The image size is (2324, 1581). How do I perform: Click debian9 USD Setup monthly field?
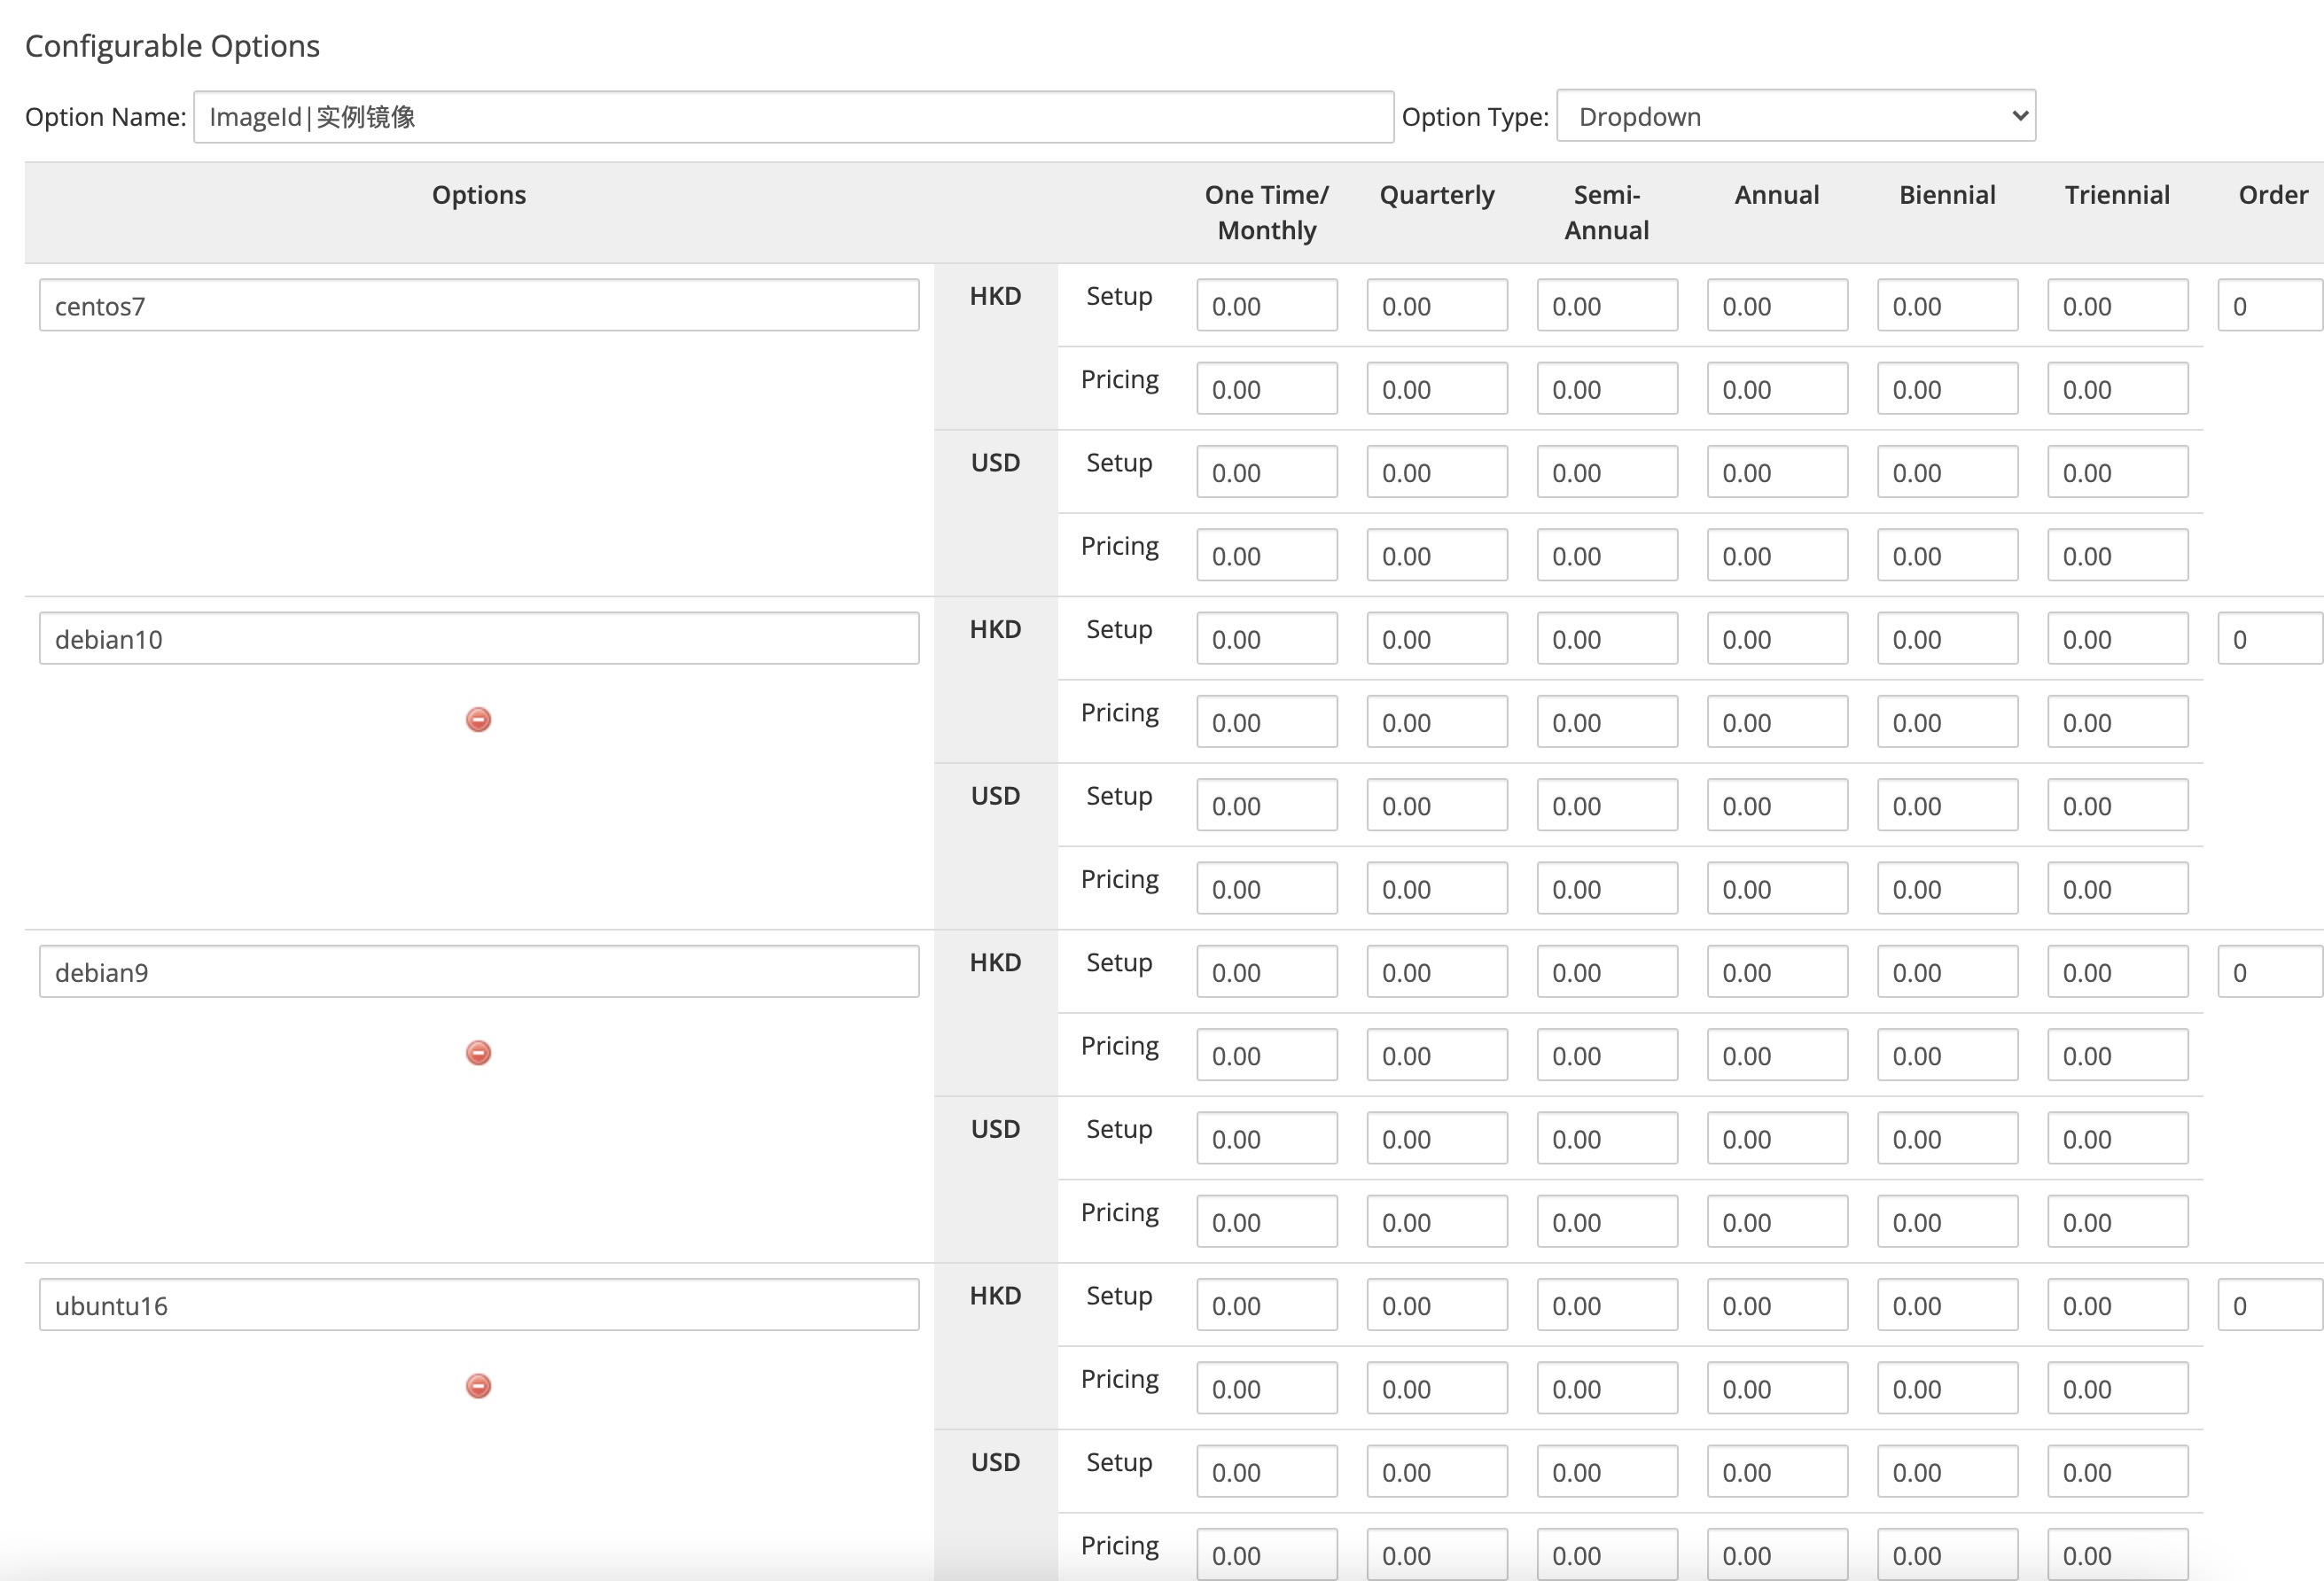pos(1267,1137)
